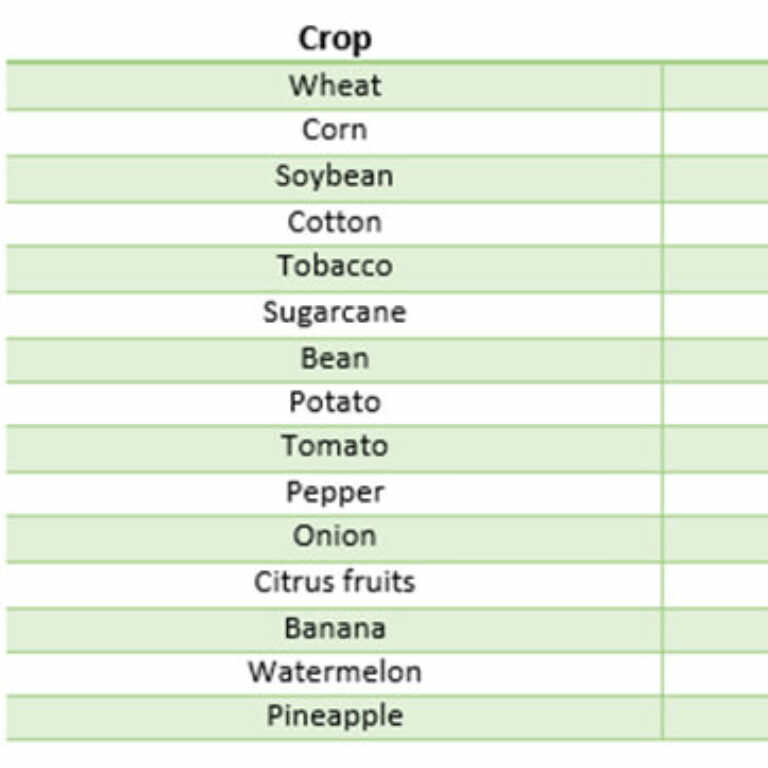The height and width of the screenshot is (768, 768).
Task: Select the Potato entry
Action: [x=335, y=403]
